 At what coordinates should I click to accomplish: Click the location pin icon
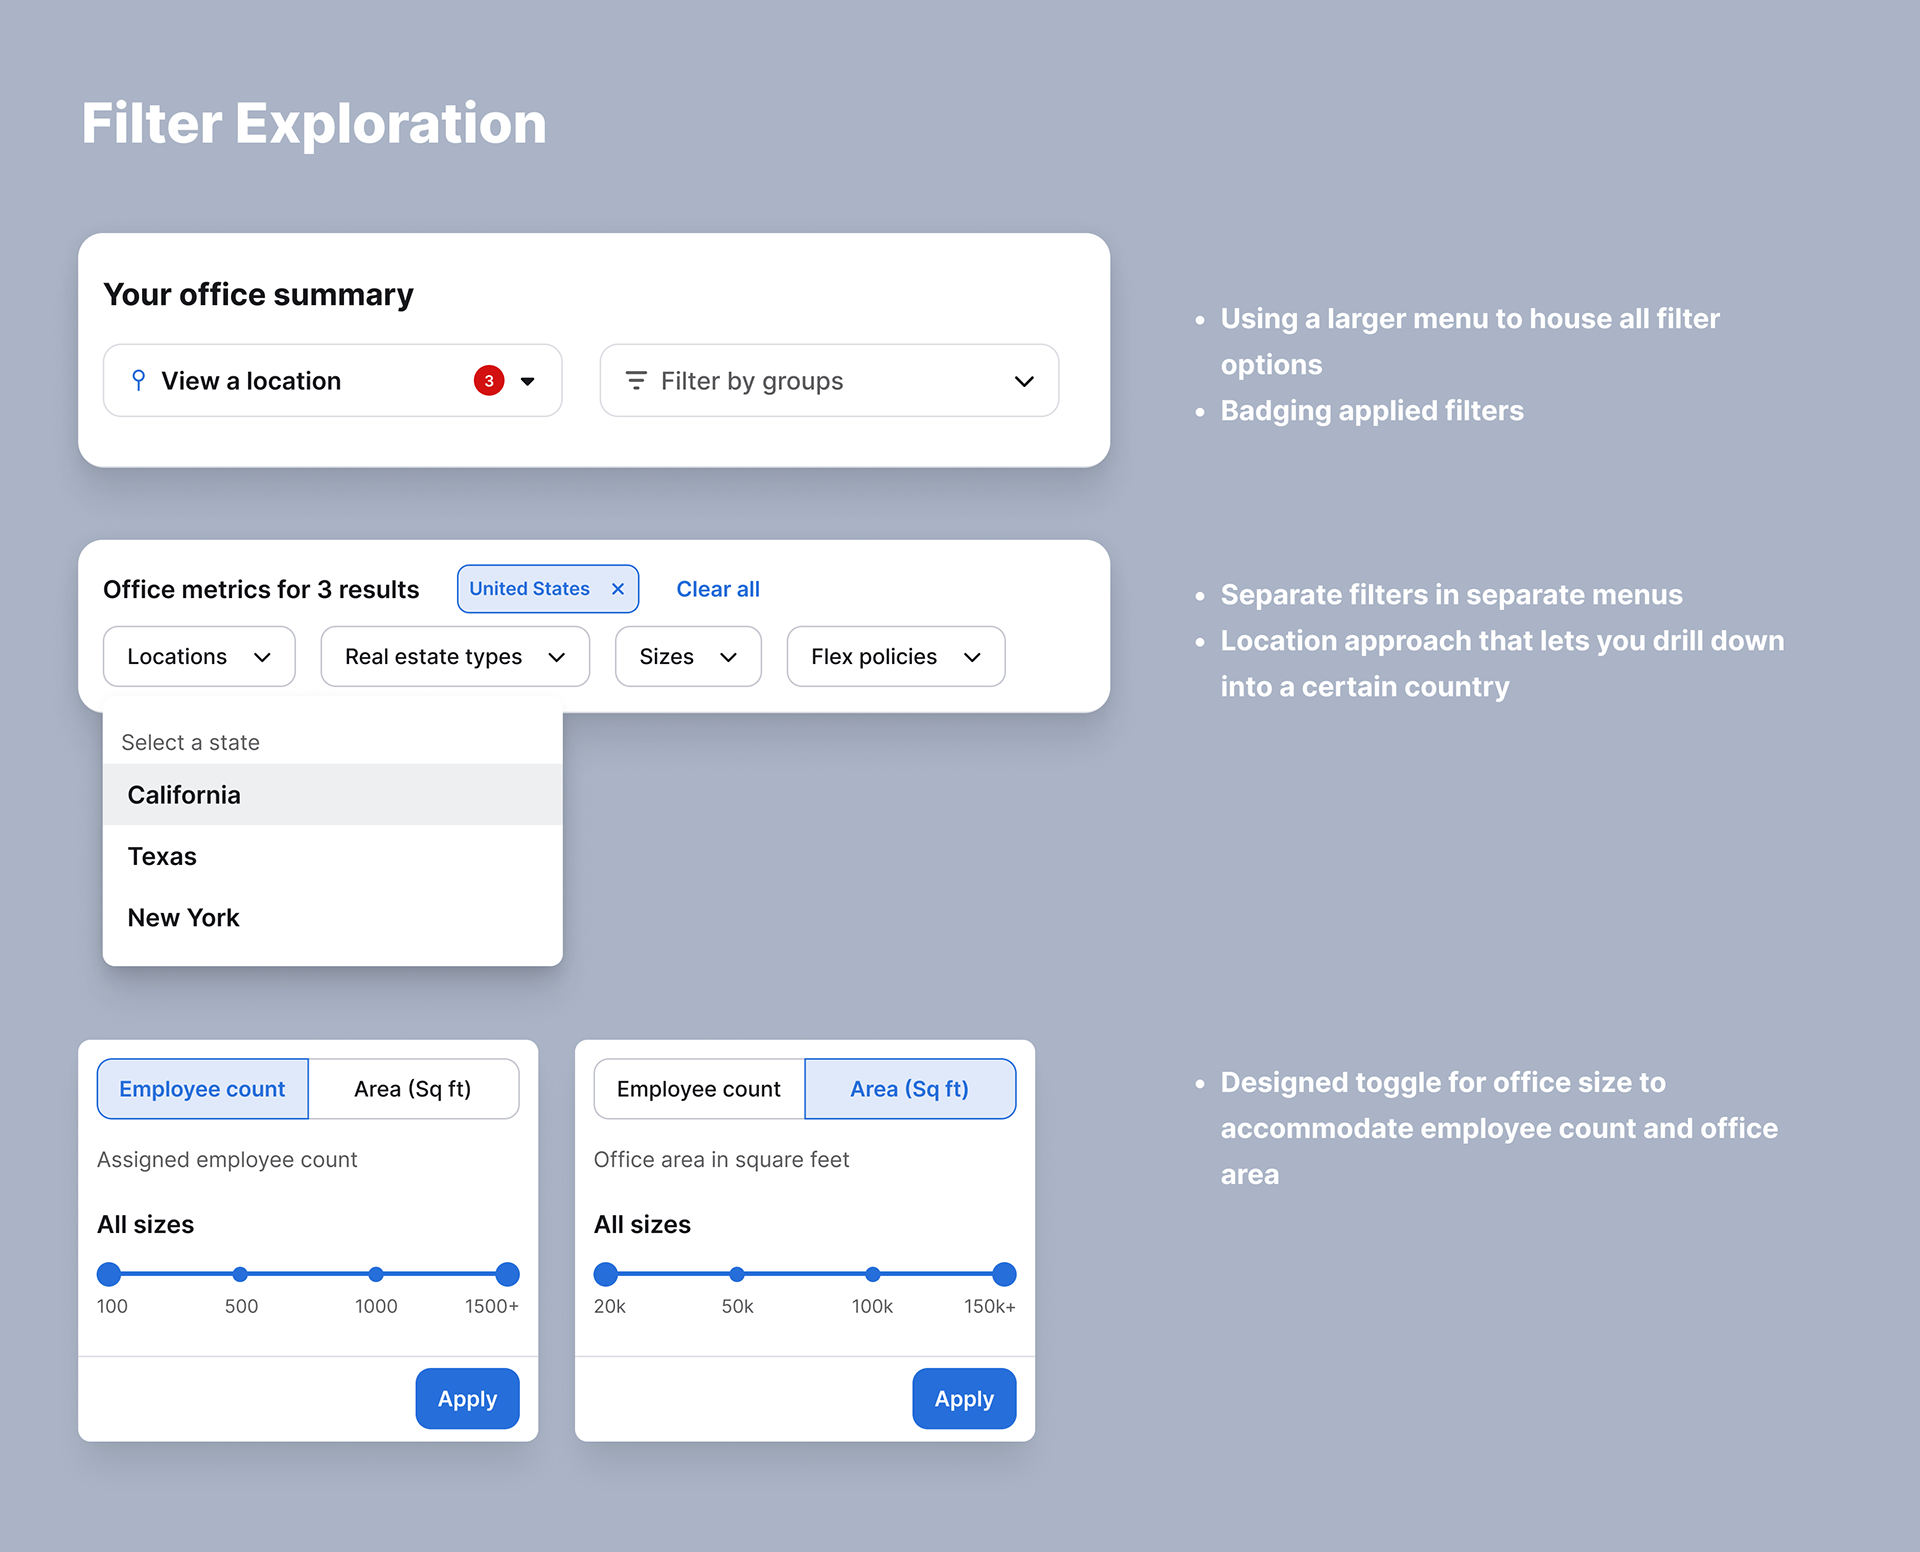coord(139,381)
